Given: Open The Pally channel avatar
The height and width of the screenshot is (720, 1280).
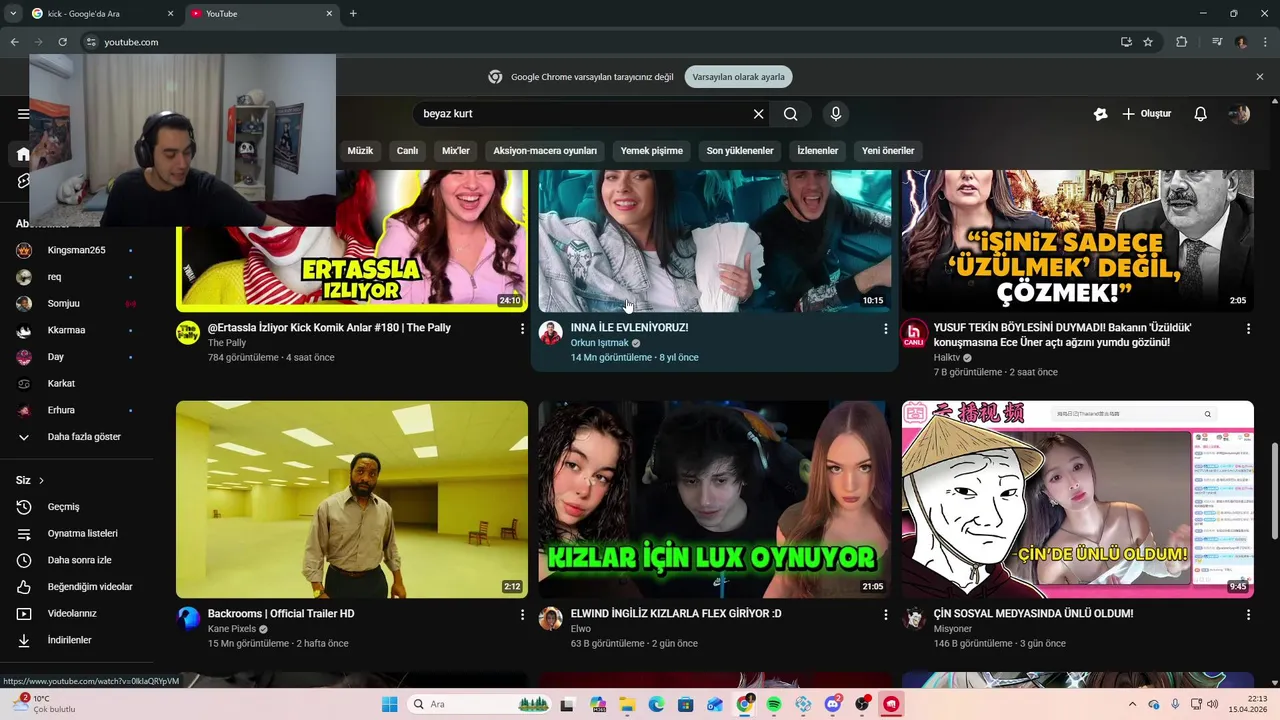Looking at the screenshot, I should 188,333.
